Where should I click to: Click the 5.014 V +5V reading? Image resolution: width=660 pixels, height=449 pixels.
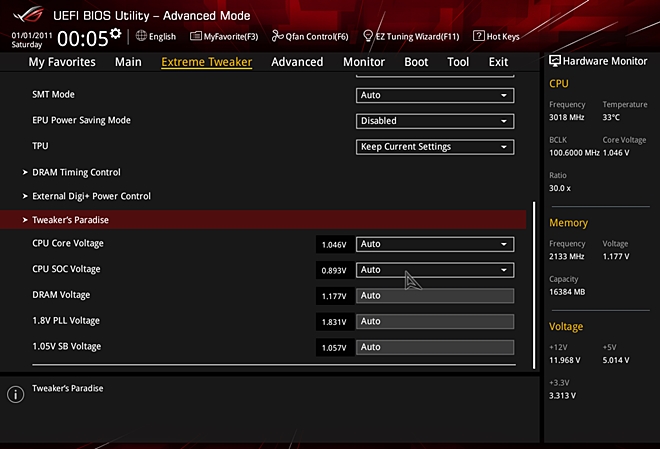click(x=616, y=360)
